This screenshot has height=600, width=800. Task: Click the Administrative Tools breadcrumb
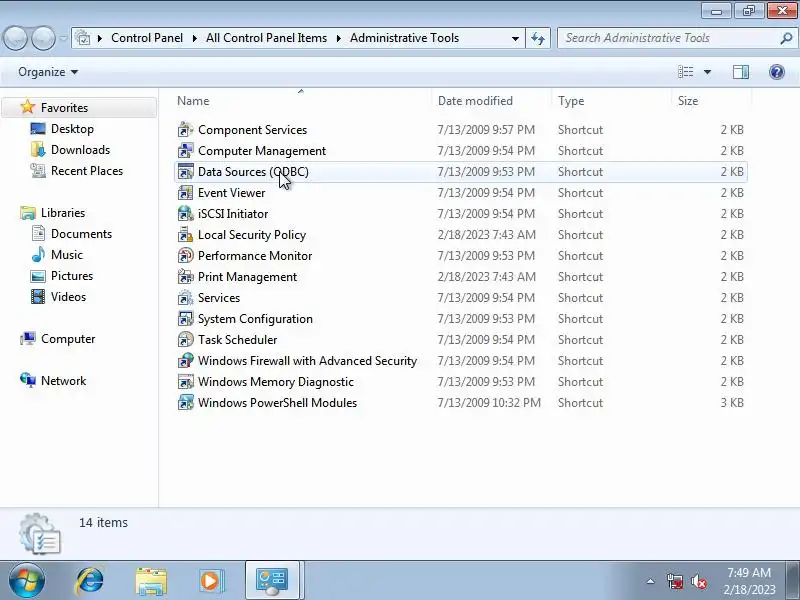pos(404,38)
